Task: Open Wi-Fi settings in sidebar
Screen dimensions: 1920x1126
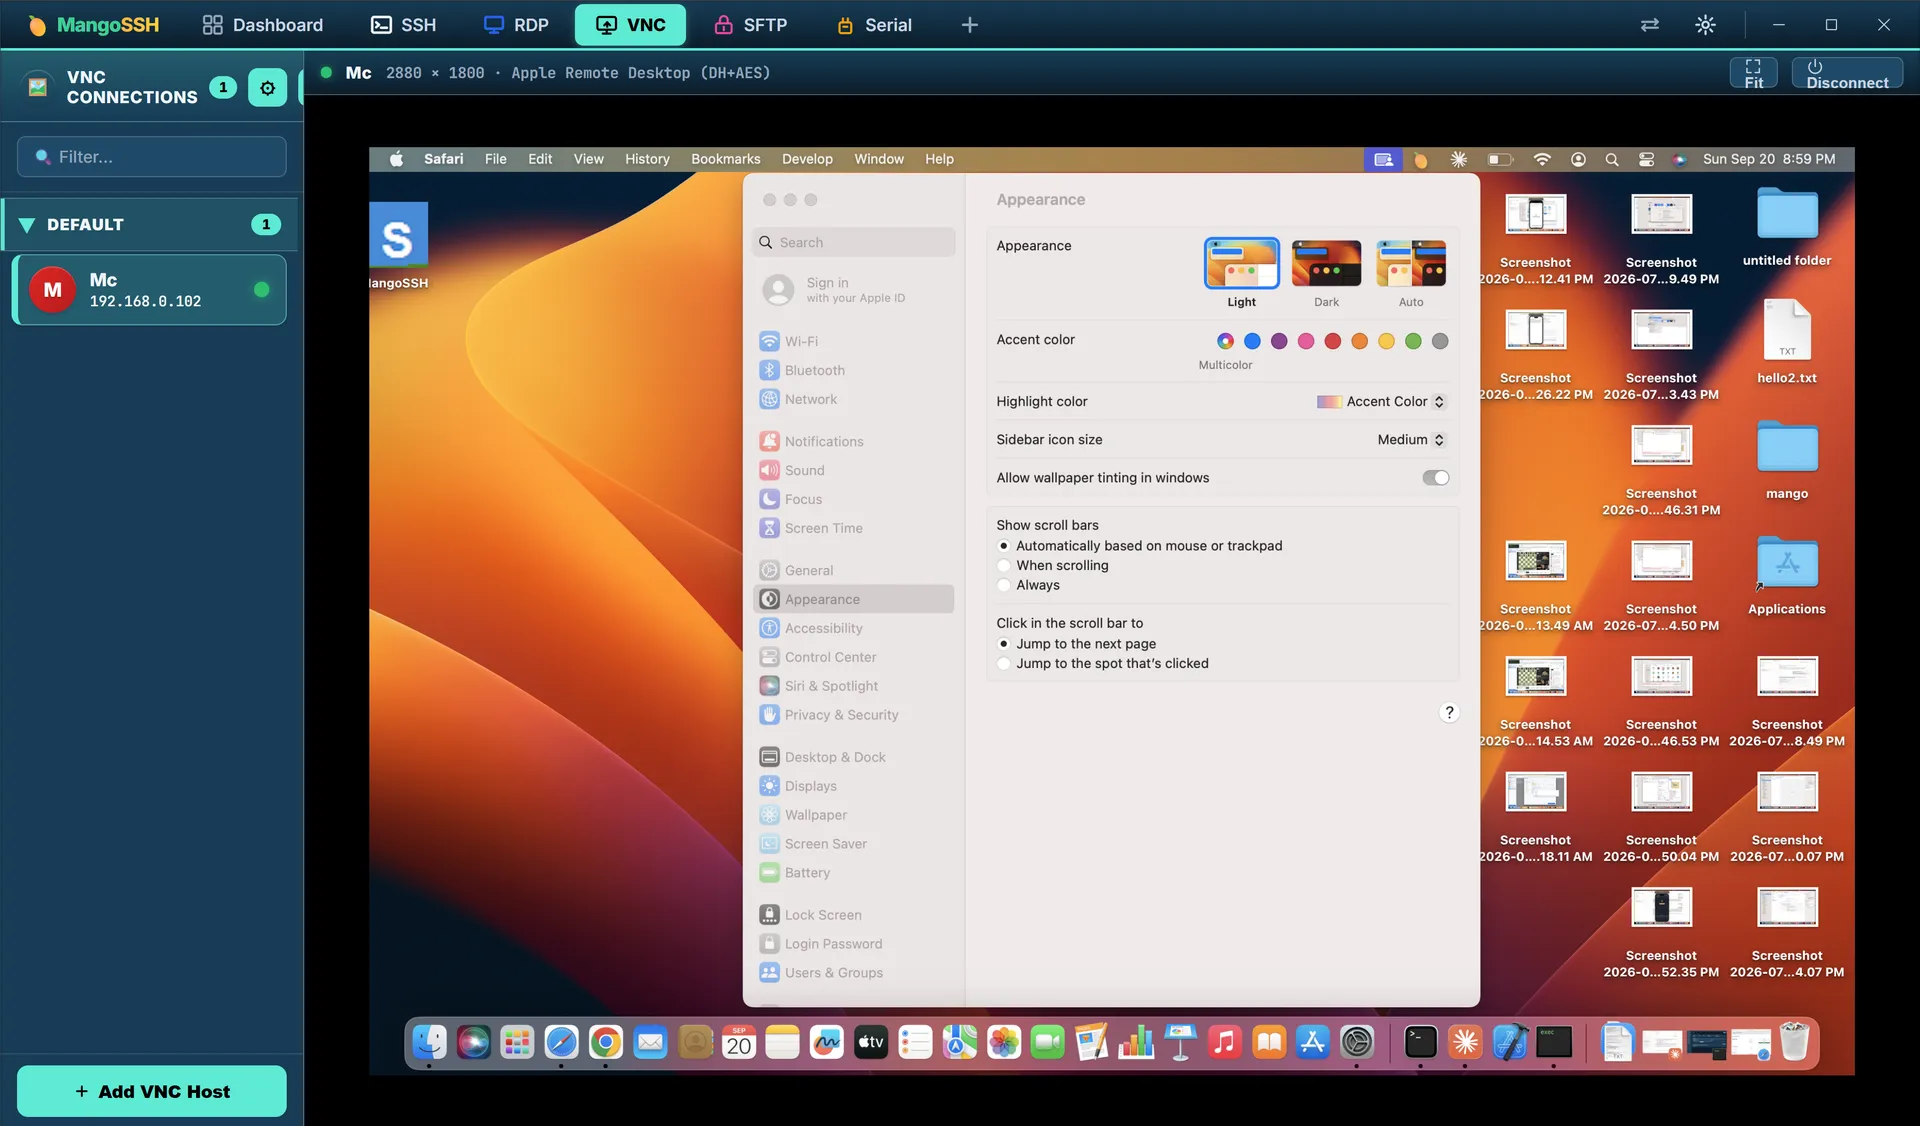Action: (x=854, y=341)
